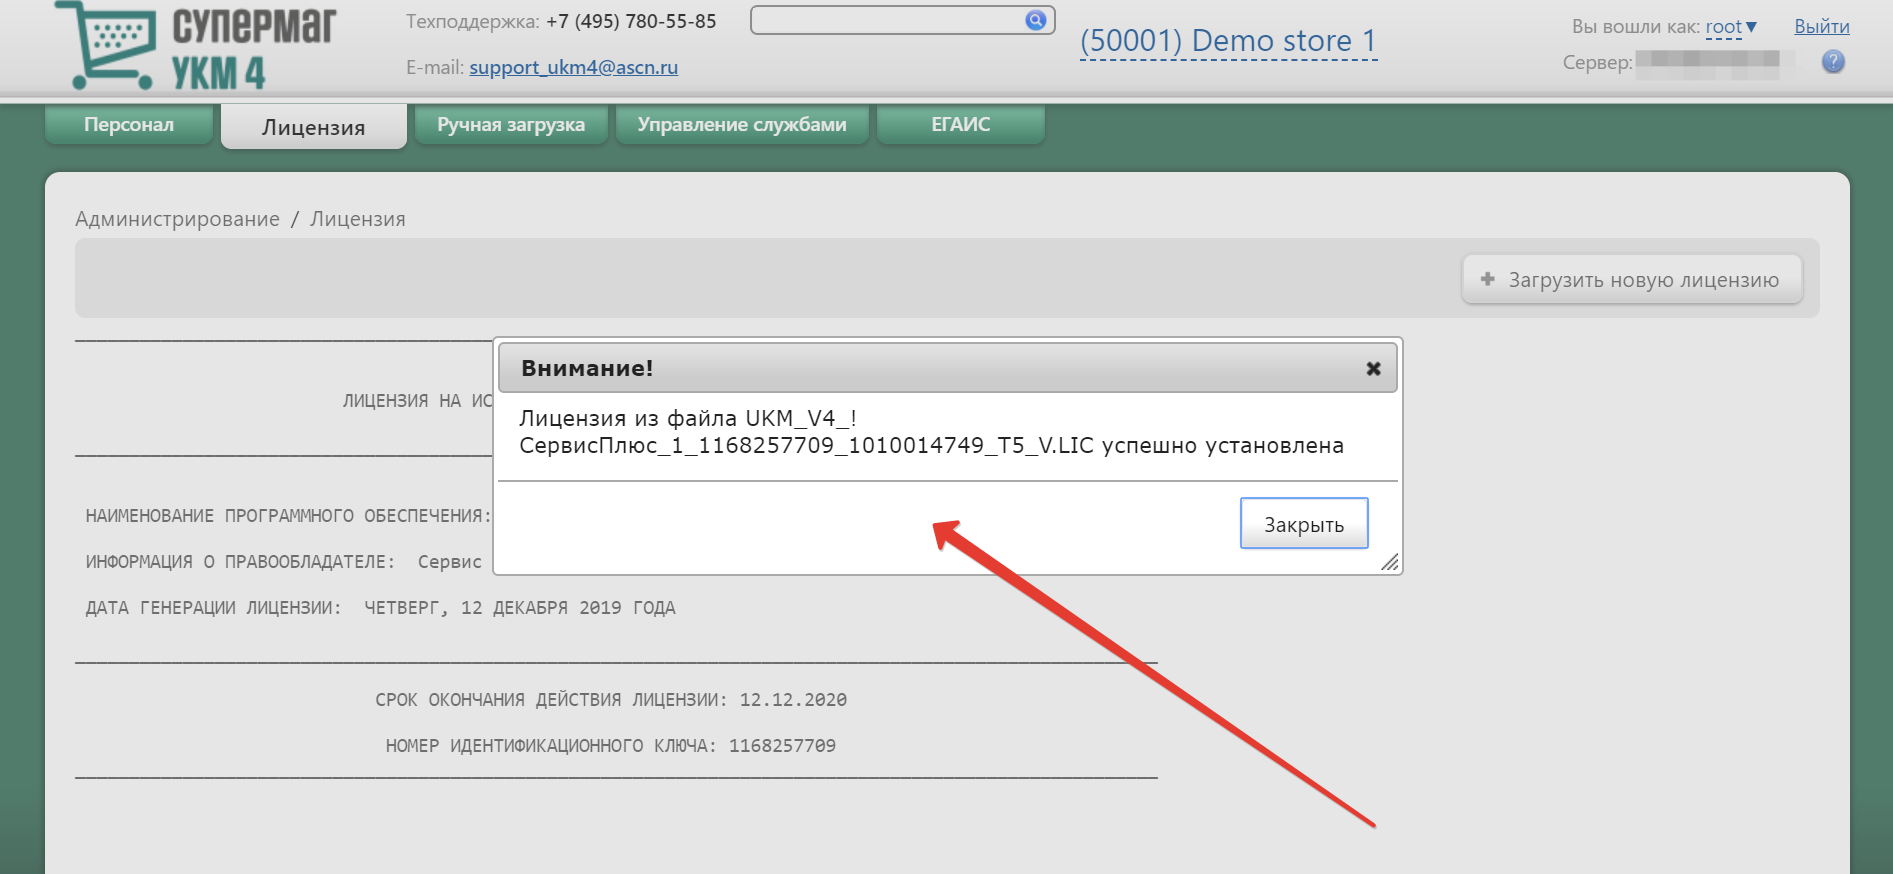Click the Сервер label in the header
Viewport: 1893px width, 874px height.
click(1597, 62)
